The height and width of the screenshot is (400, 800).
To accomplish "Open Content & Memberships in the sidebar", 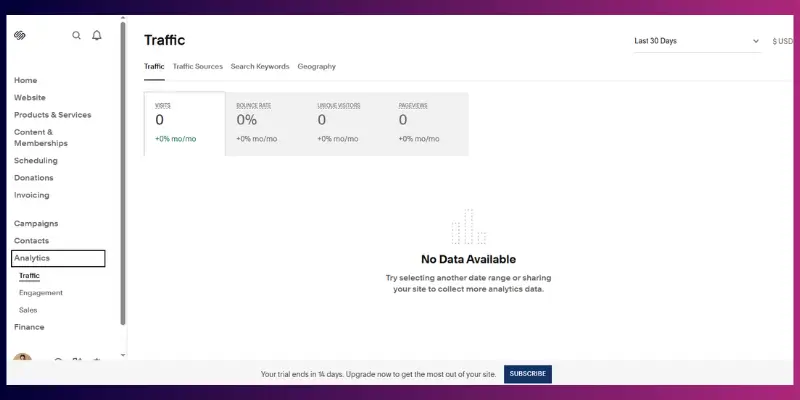I will coord(41,138).
